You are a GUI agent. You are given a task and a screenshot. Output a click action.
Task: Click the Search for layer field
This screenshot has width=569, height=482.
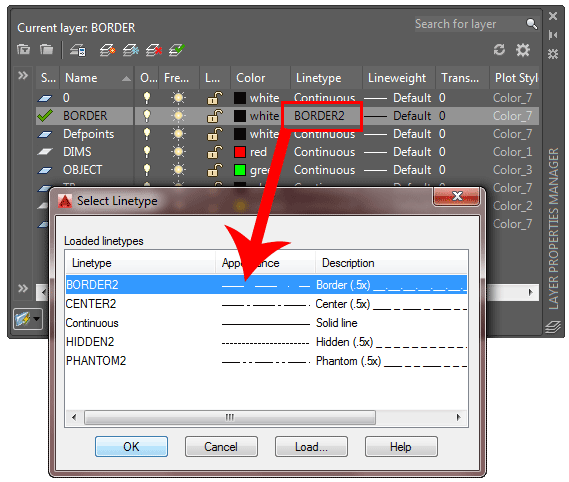tap(470, 24)
